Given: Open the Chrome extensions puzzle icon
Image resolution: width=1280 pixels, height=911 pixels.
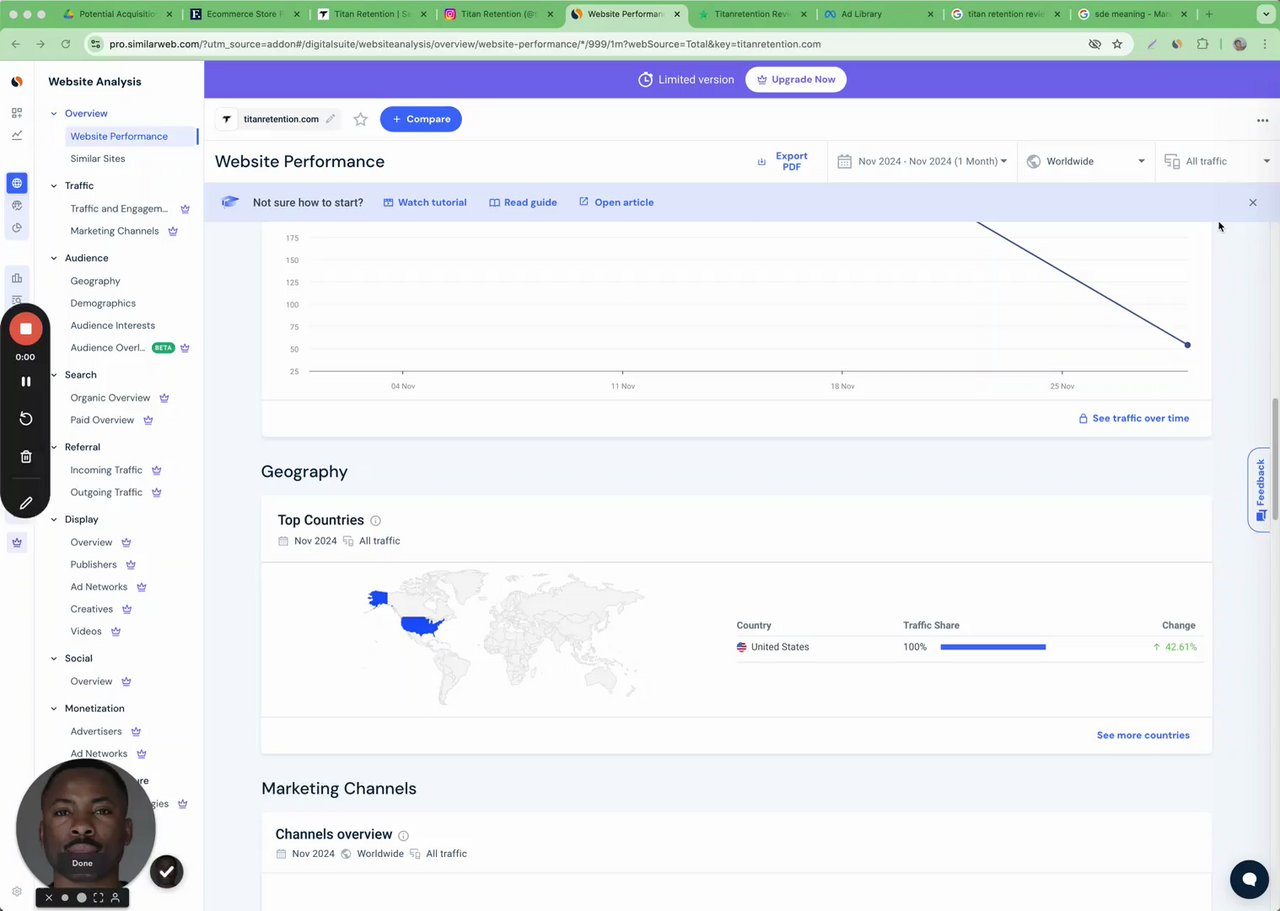Looking at the screenshot, I should click(x=1202, y=44).
